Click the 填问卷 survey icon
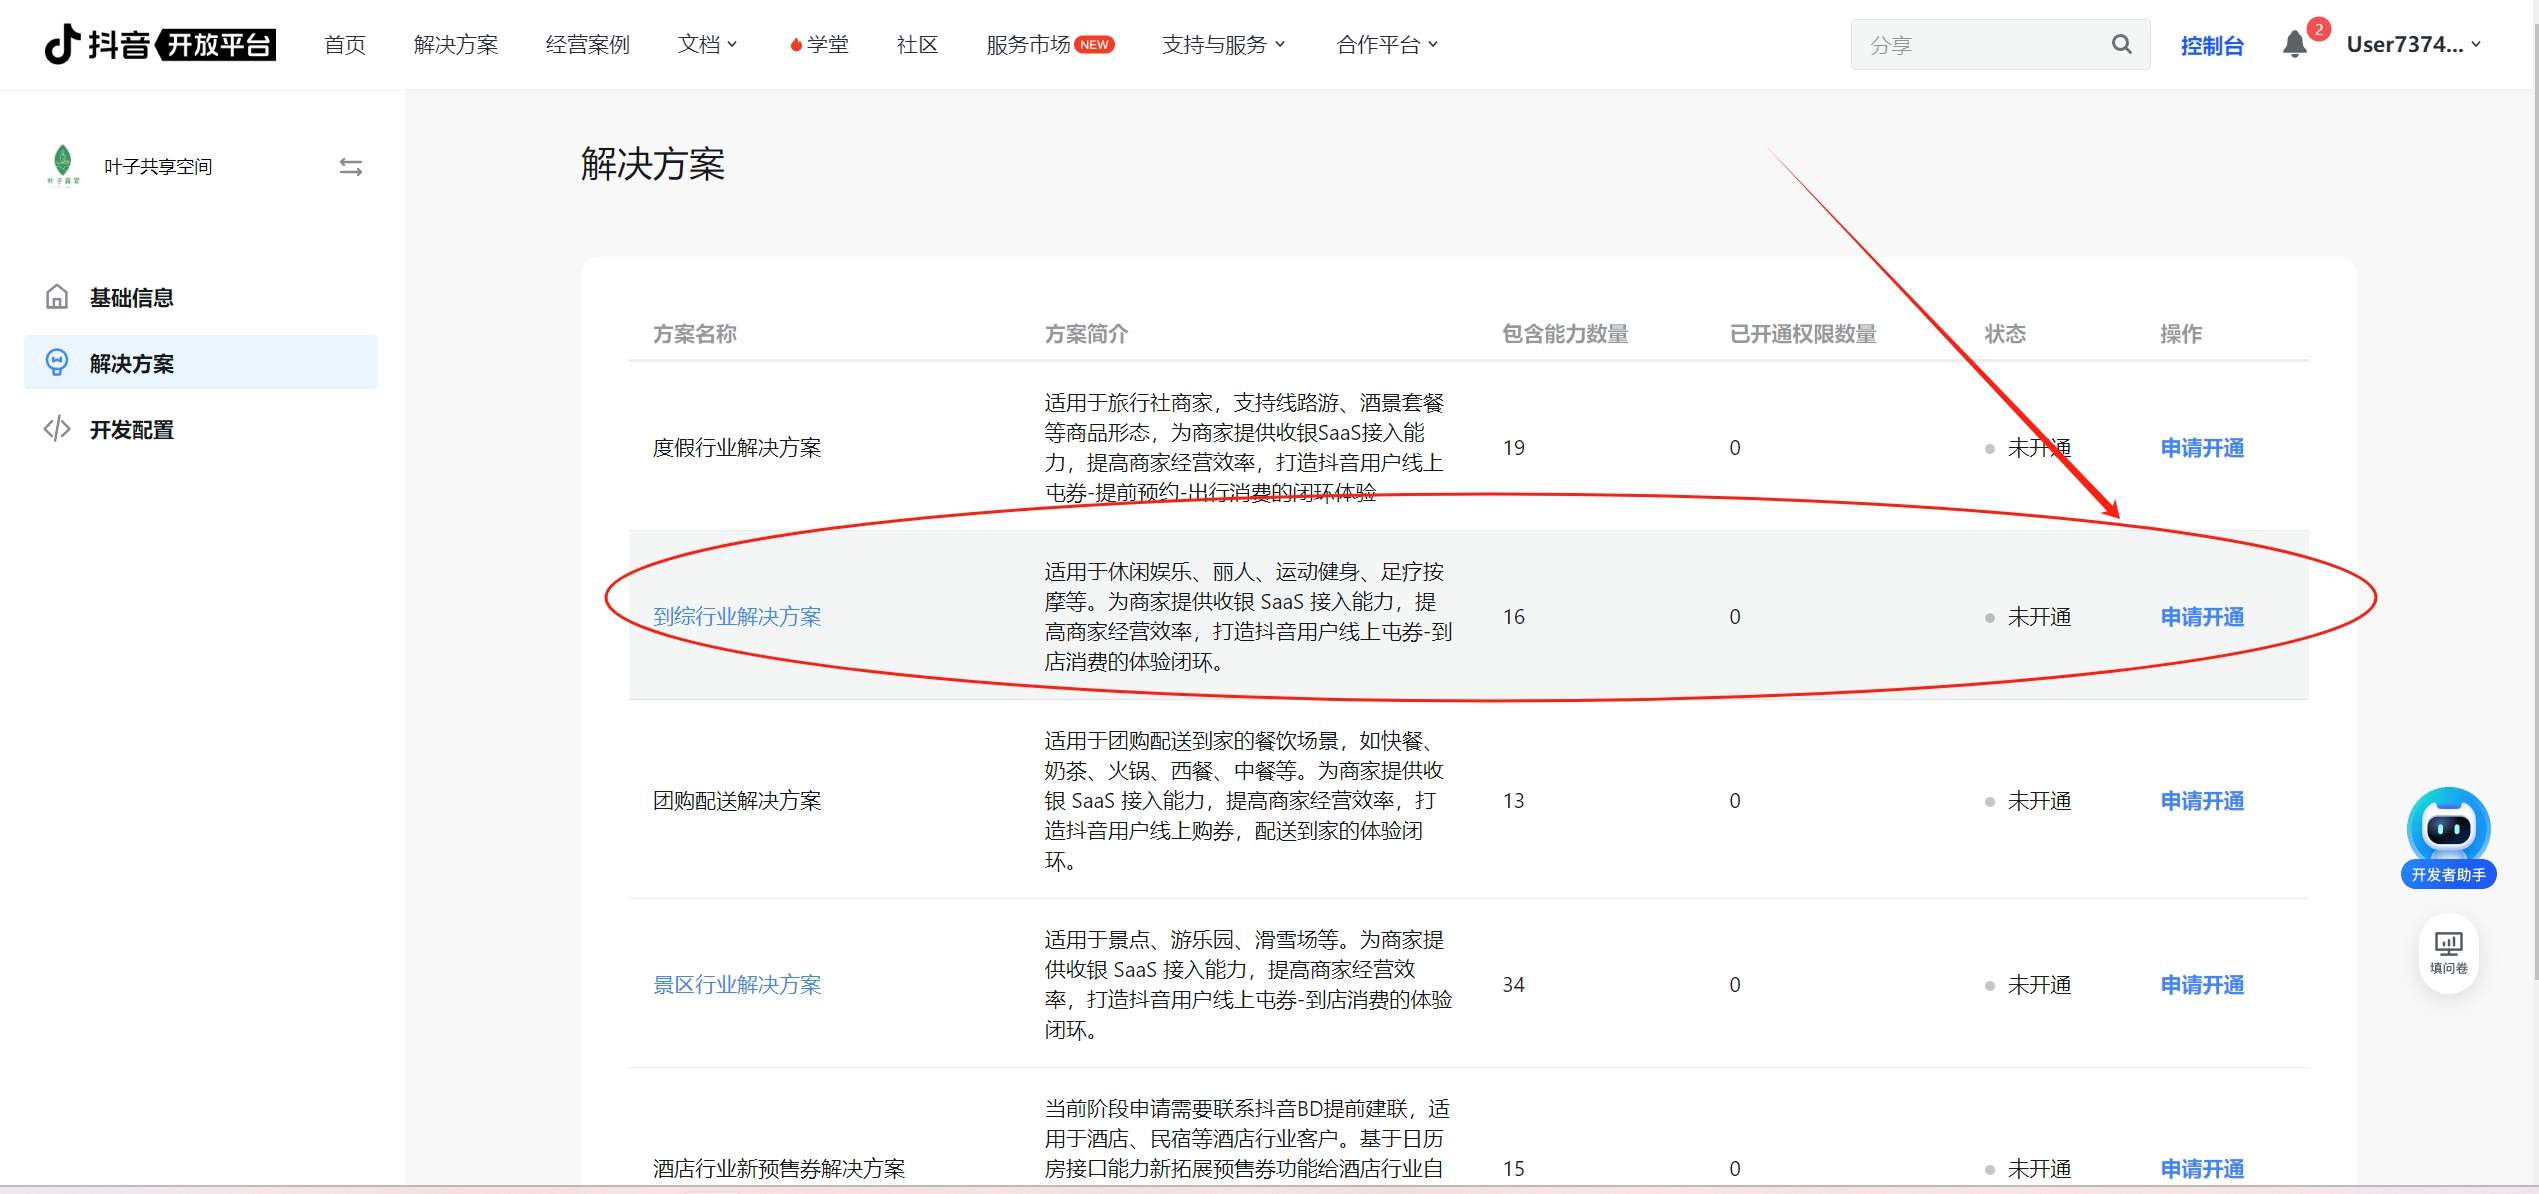Screen dimensions: 2539x1194 click(2447, 952)
